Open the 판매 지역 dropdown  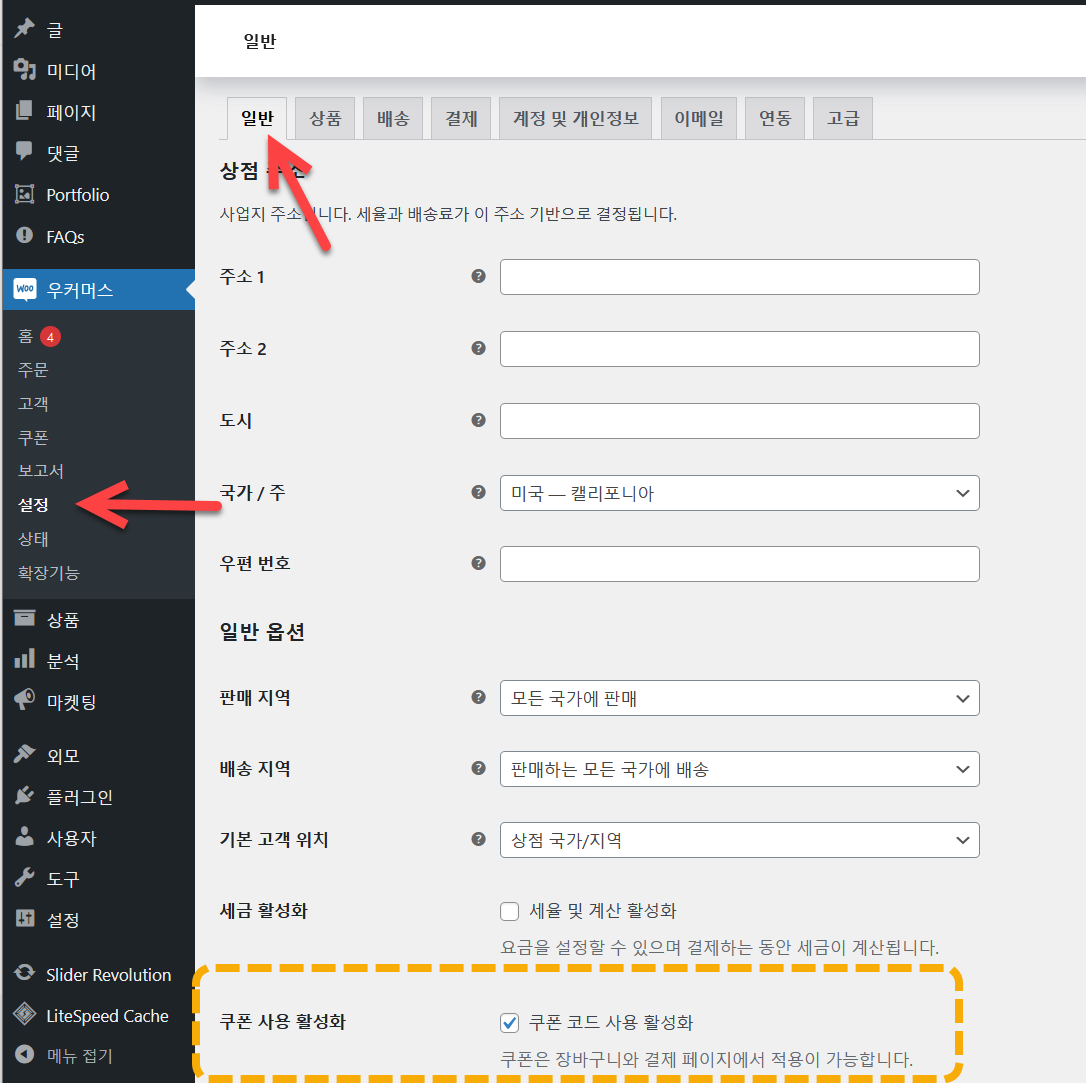740,698
